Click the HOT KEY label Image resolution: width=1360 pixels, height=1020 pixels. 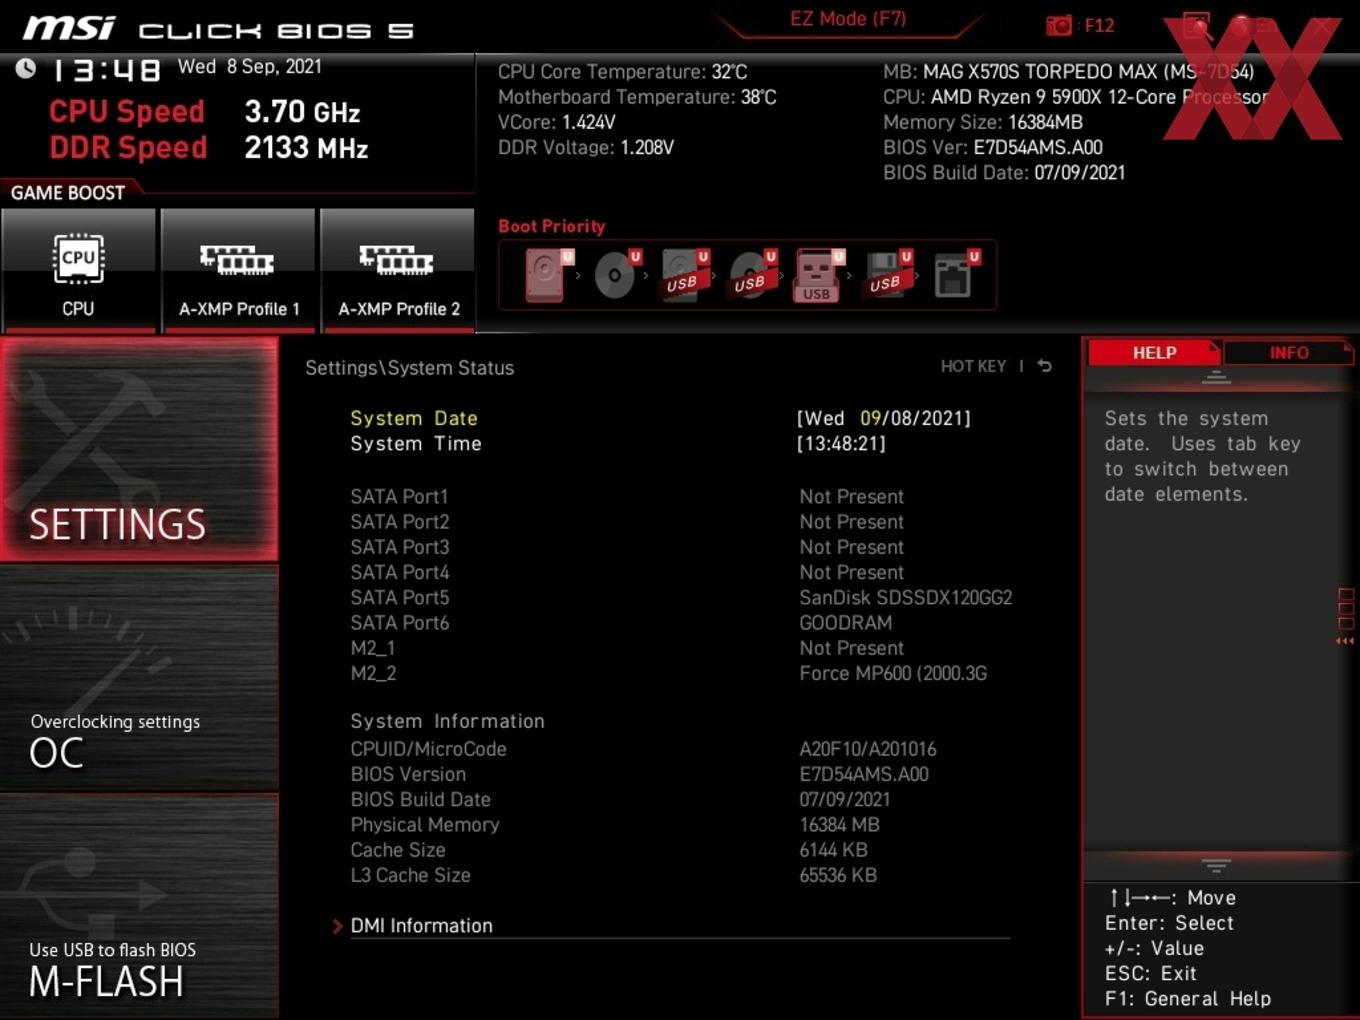pos(973,366)
